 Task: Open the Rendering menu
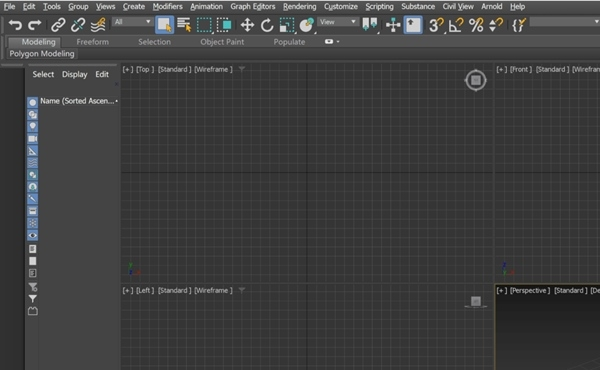coord(300,7)
